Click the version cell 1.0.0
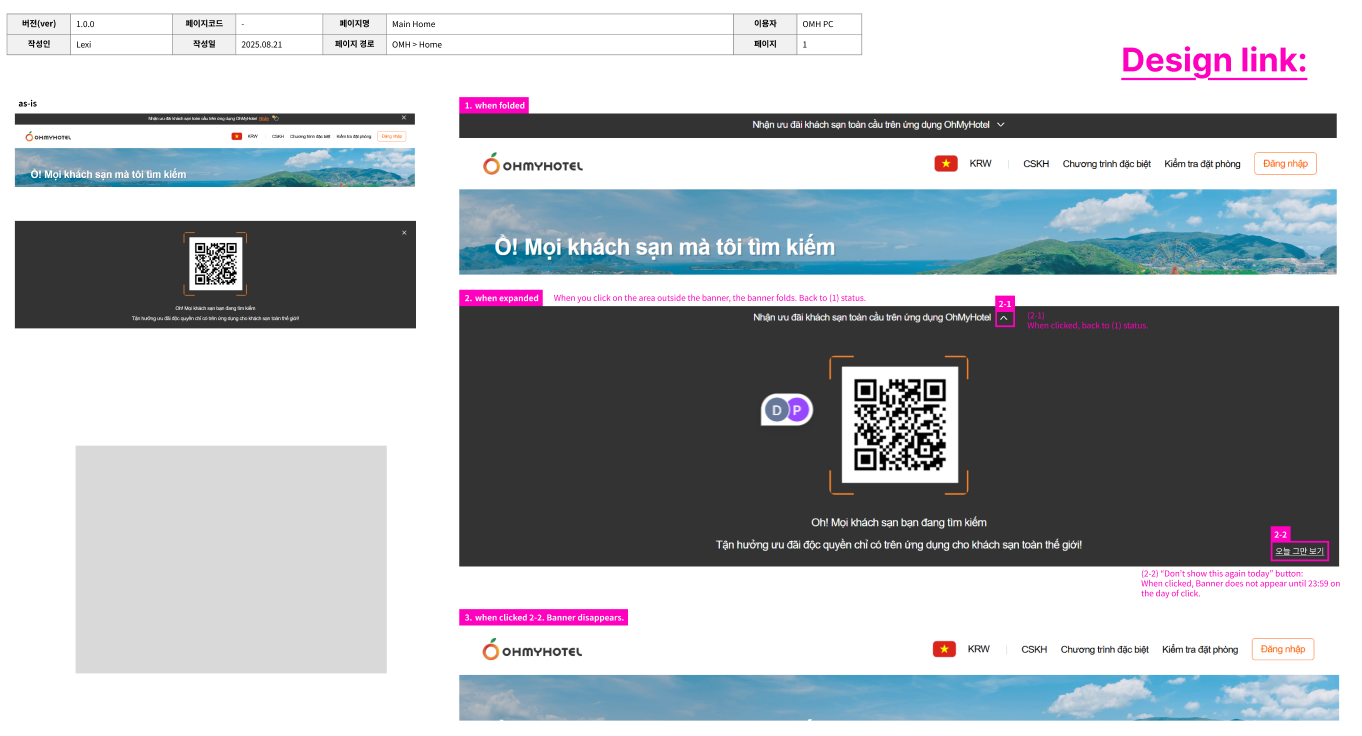 [121, 24]
